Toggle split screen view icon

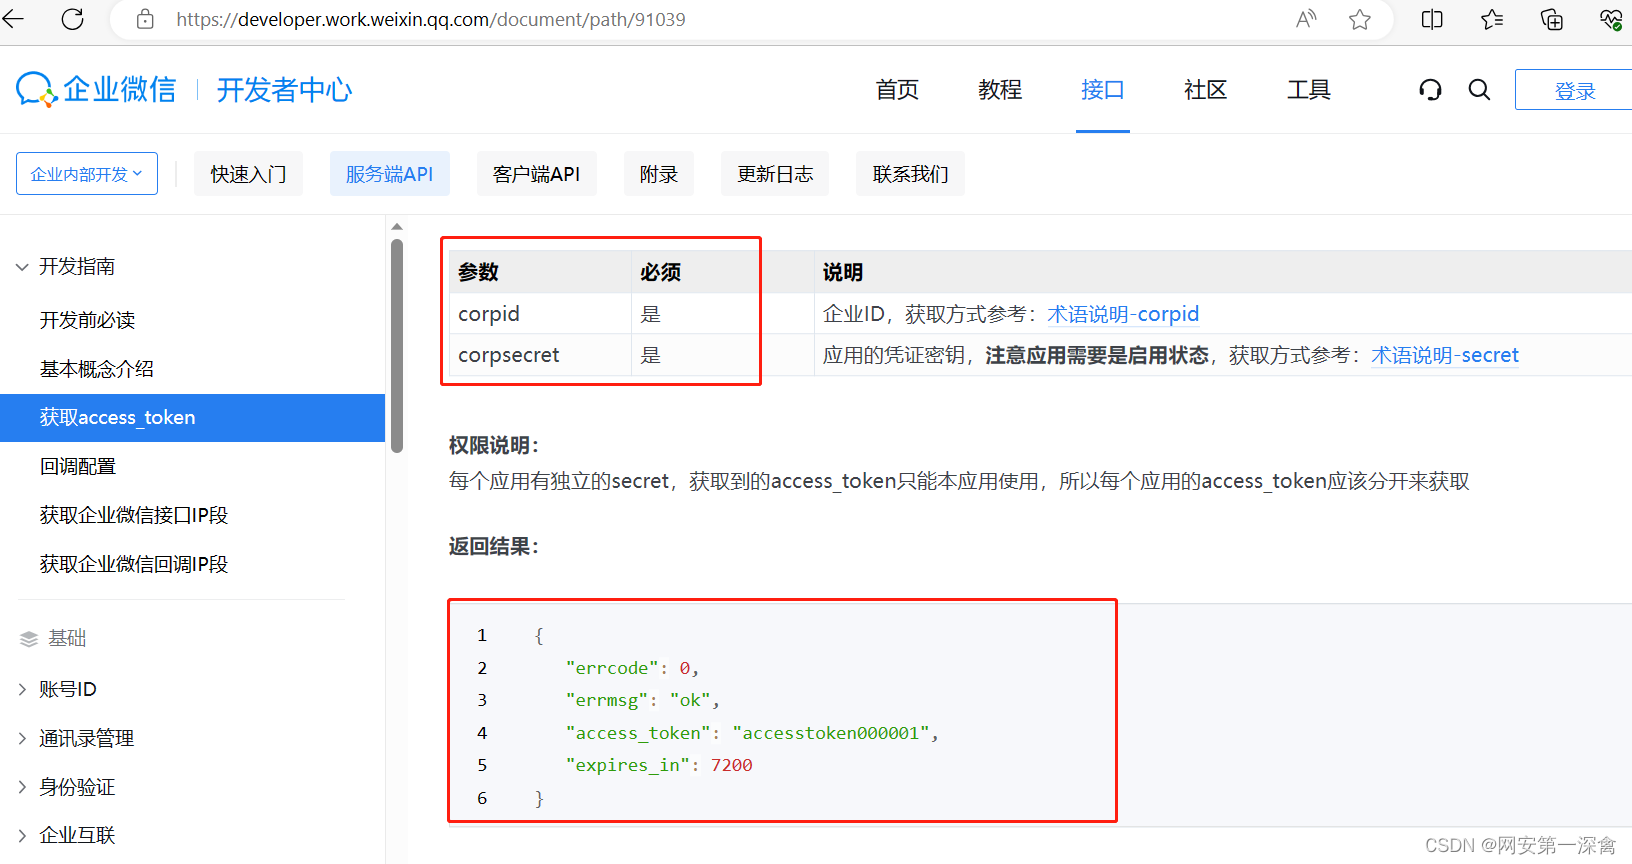tap(1432, 19)
